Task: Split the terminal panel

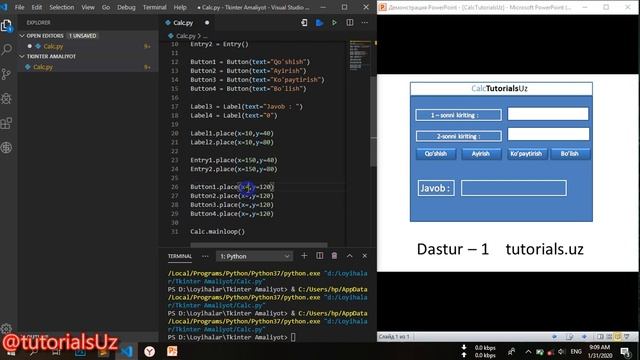Action: click(320, 256)
